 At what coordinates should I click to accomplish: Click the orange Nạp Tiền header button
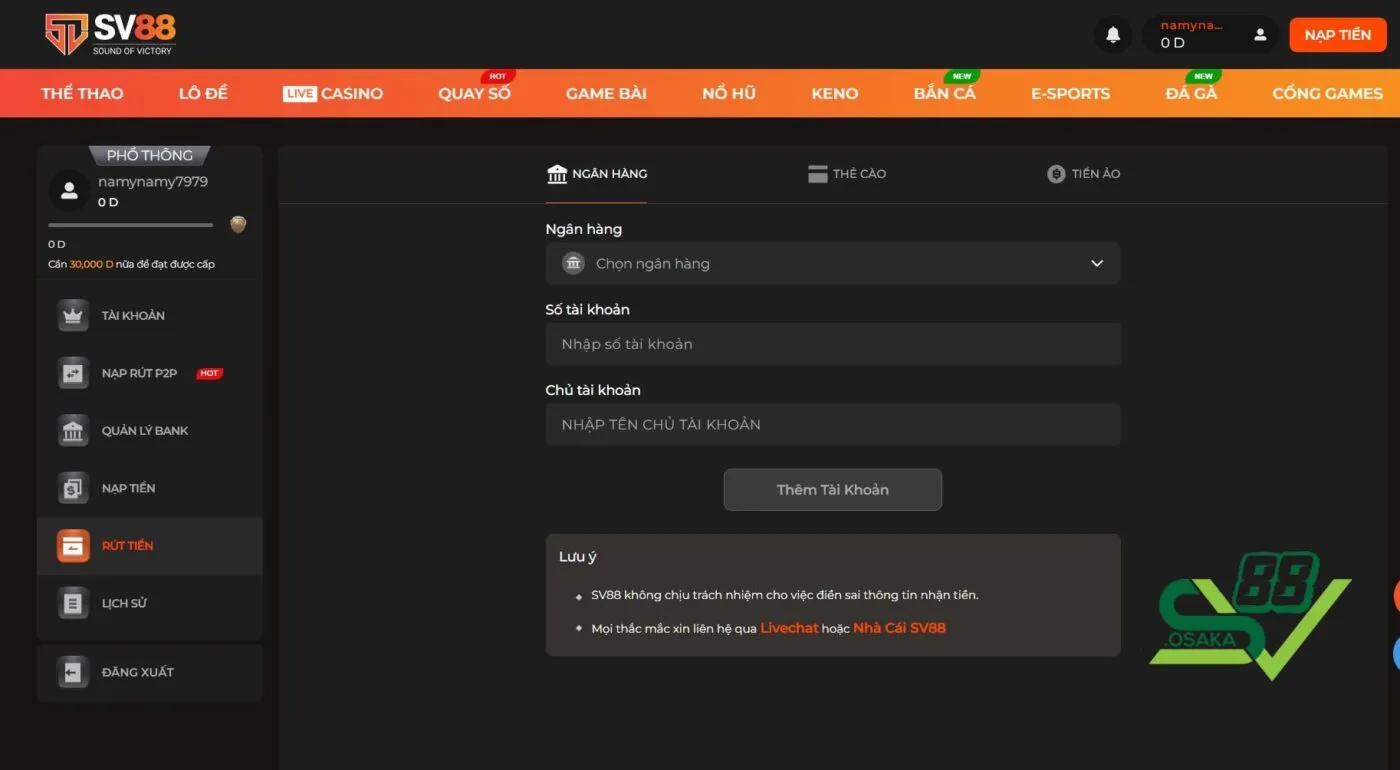coord(1337,35)
